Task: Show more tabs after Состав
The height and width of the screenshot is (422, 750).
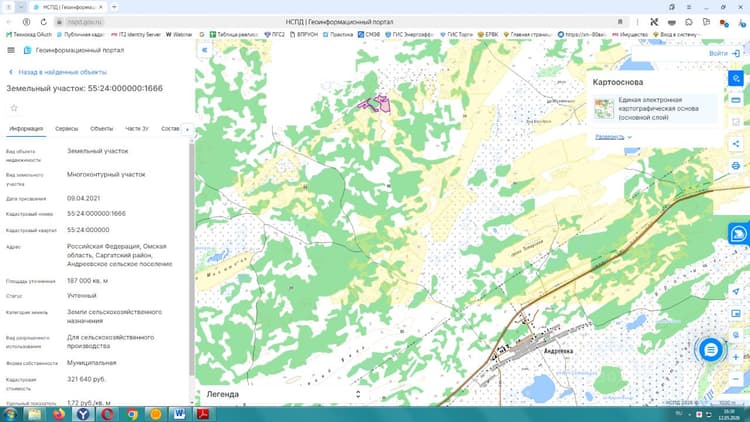Action: (x=187, y=130)
